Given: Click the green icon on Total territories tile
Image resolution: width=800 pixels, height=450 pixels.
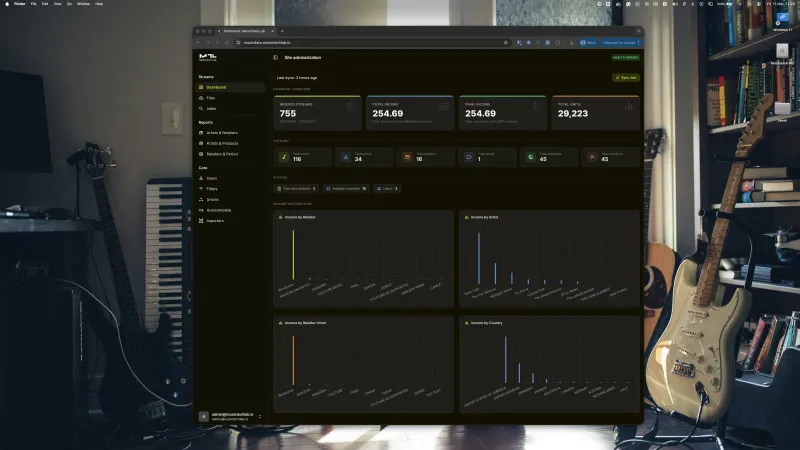Looking at the screenshot, I should coord(531,157).
